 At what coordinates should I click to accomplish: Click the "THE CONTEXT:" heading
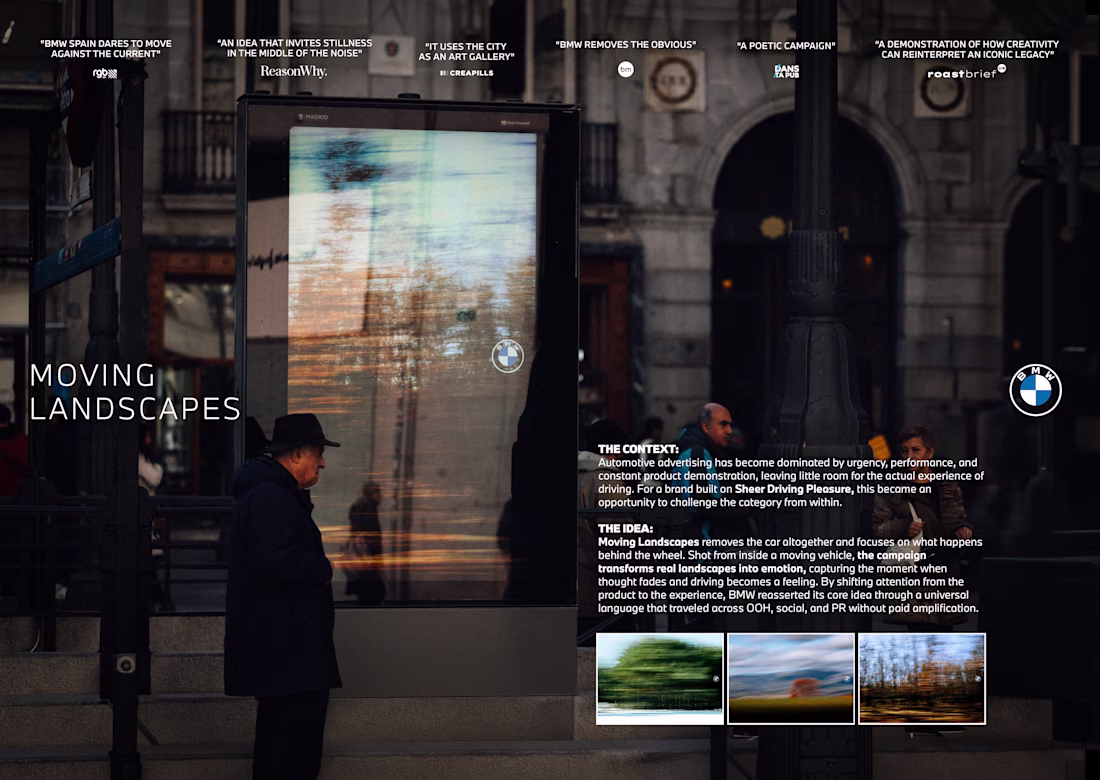point(638,449)
